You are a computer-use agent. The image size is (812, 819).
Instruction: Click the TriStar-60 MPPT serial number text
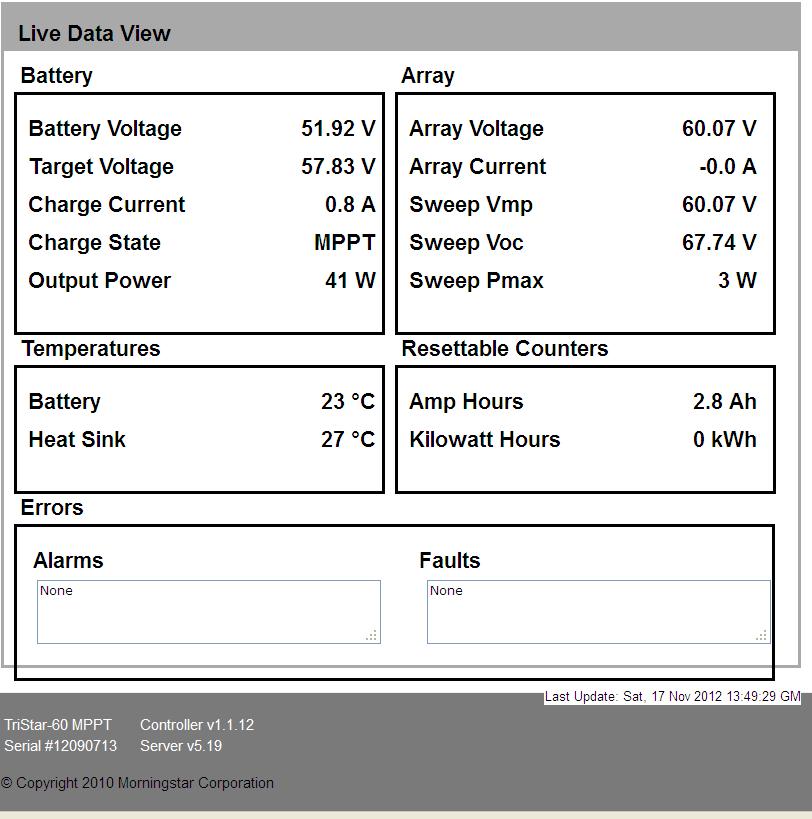pos(60,746)
